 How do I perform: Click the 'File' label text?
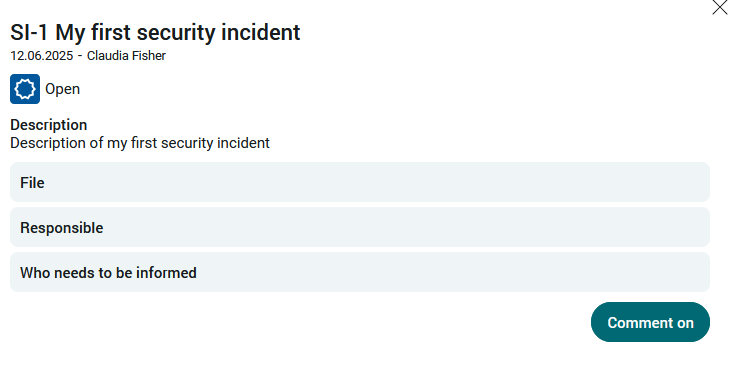32,182
